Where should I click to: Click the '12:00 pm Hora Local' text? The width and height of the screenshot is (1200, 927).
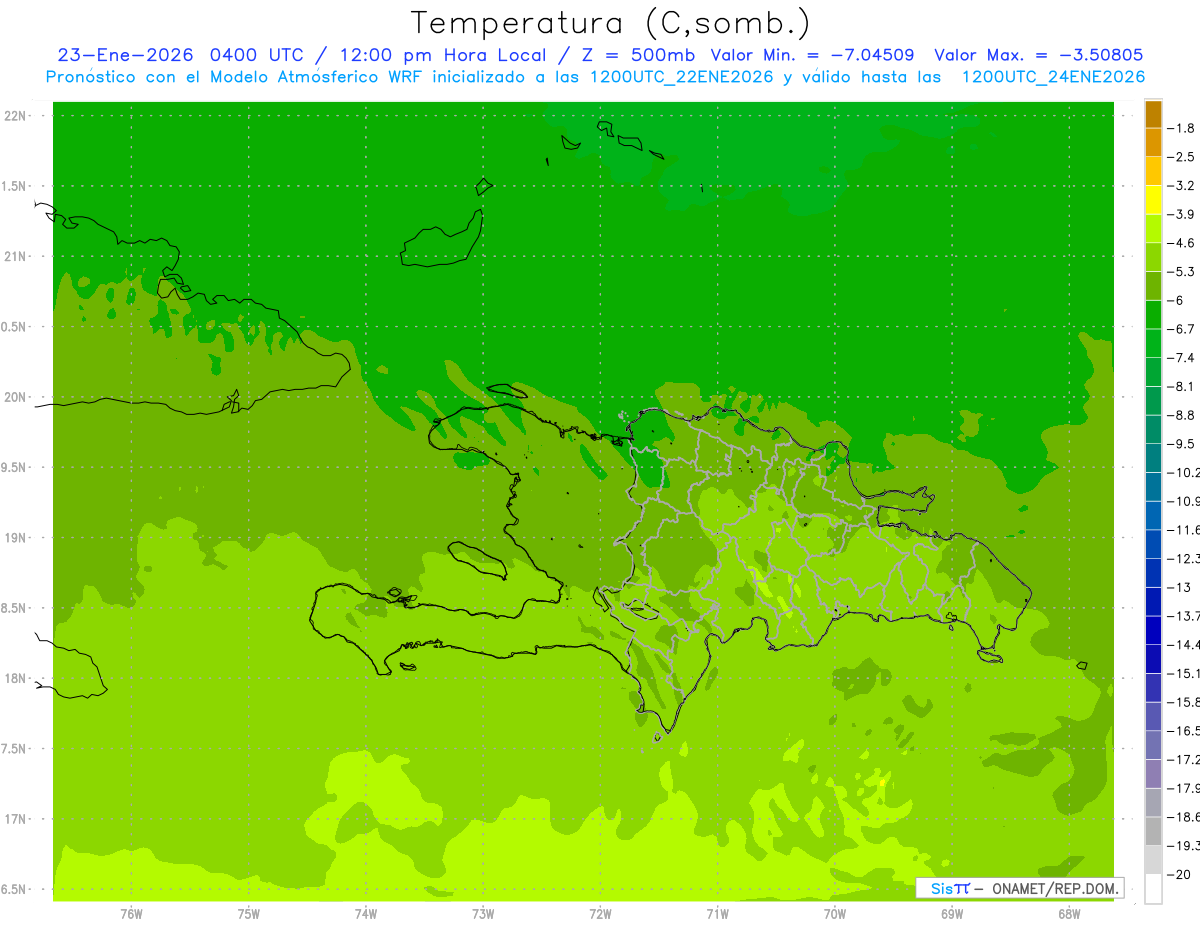(442, 55)
